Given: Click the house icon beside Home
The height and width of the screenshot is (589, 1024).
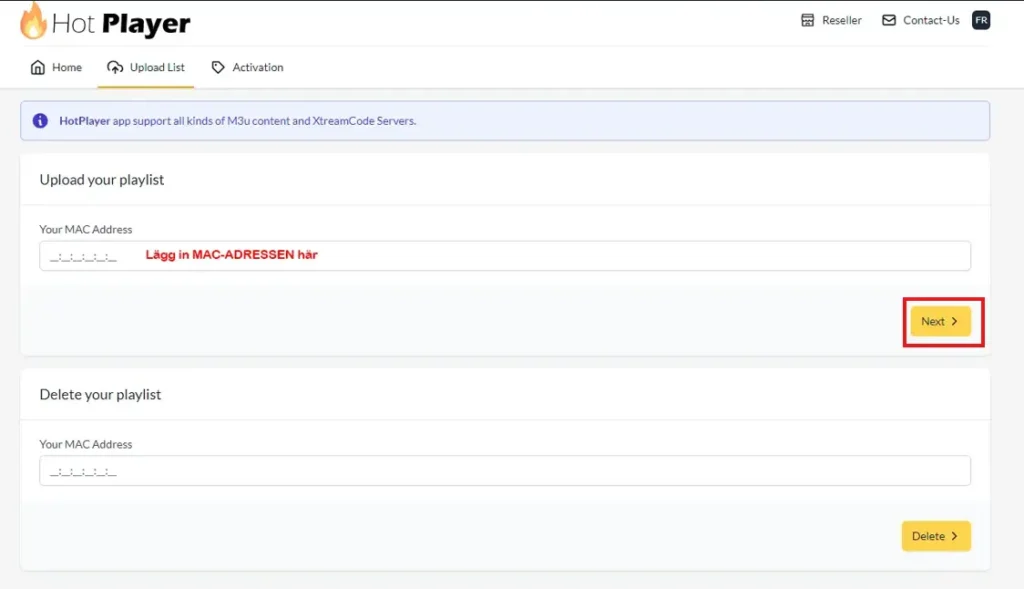Looking at the screenshot, I should (x=38, y=68).
